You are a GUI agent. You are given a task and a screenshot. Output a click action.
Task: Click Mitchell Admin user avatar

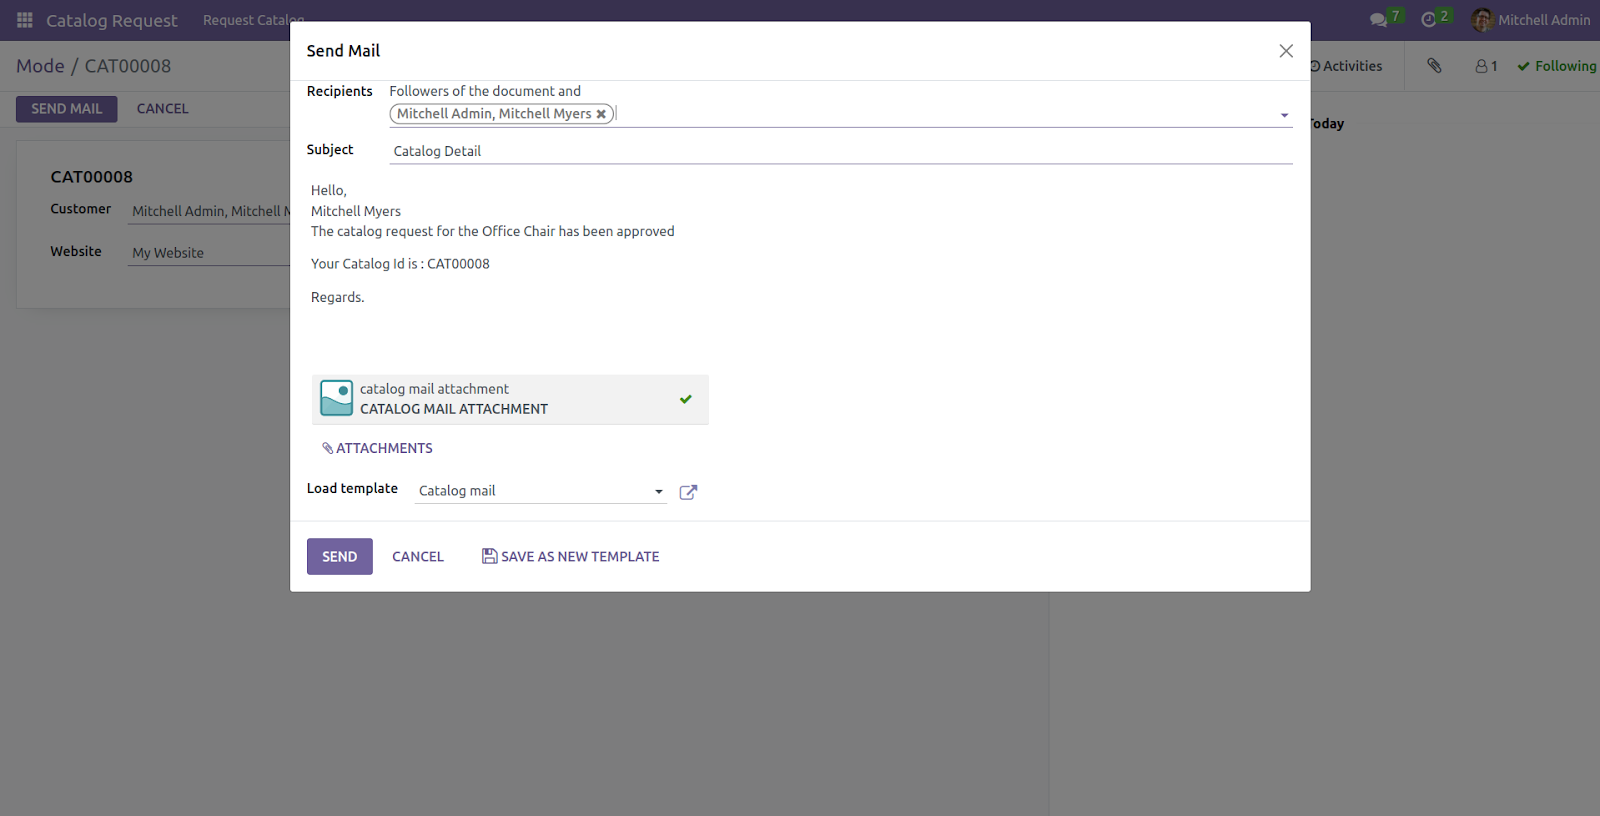click(x=1482, y=20)
